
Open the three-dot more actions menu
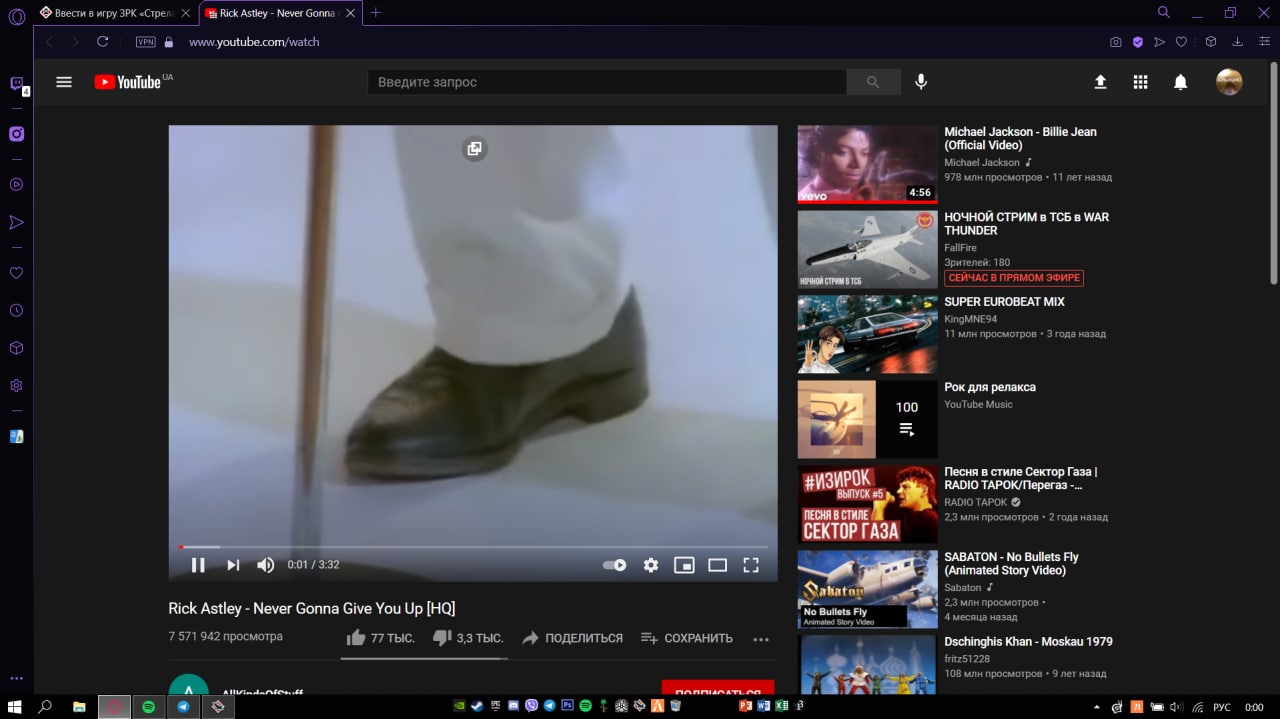(761, 639)
